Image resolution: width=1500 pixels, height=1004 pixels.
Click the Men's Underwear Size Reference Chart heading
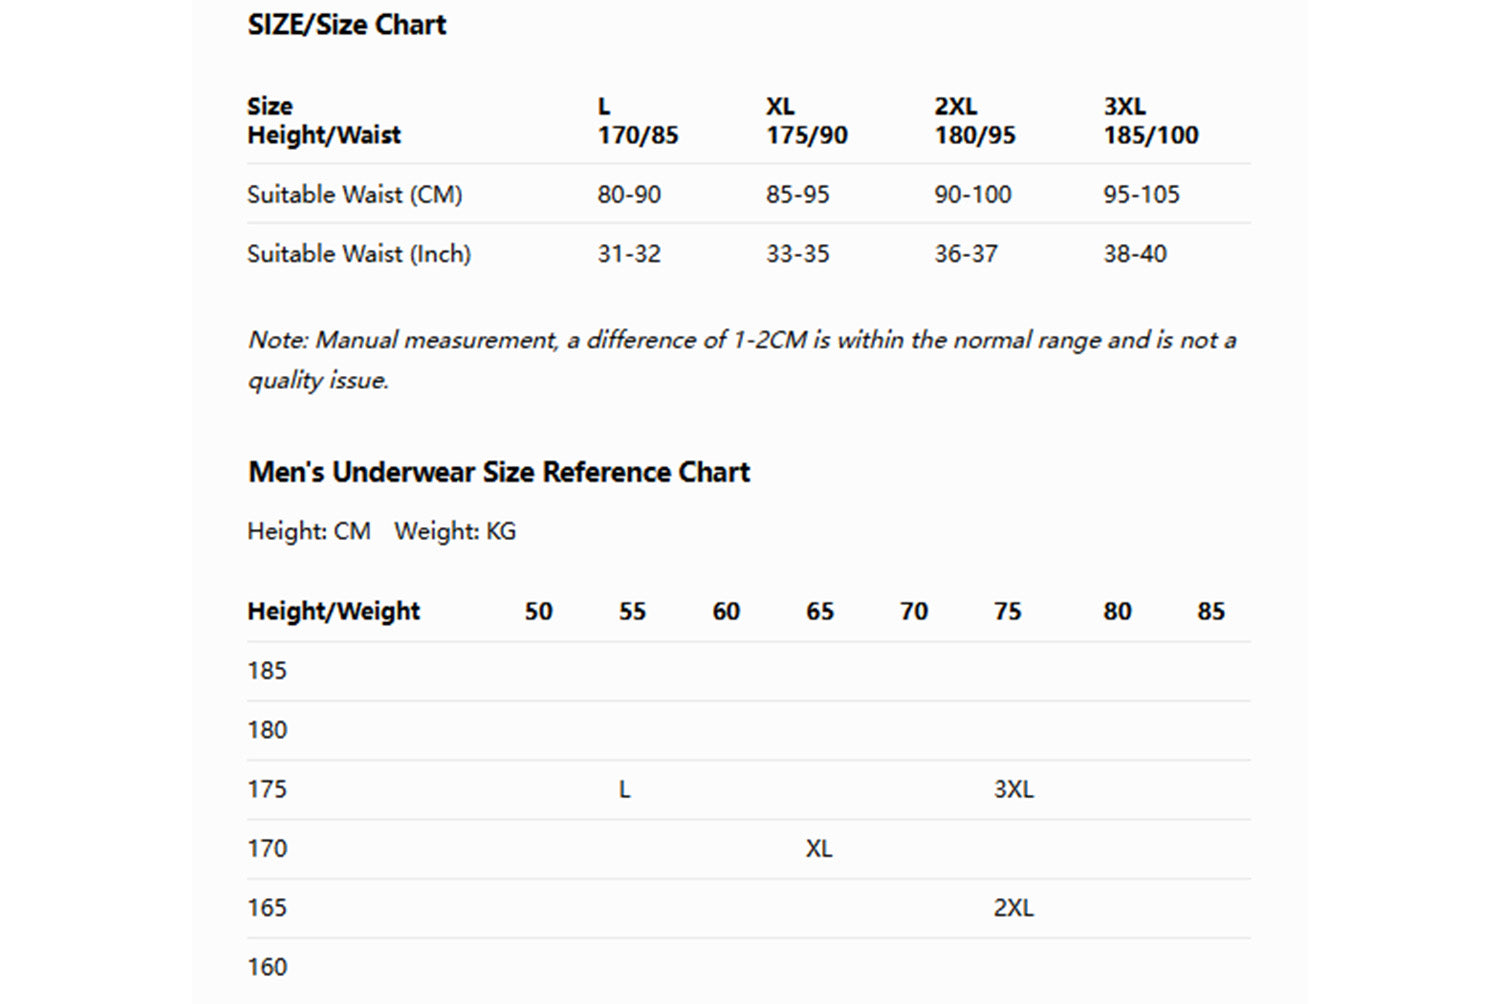coord(498,472)
